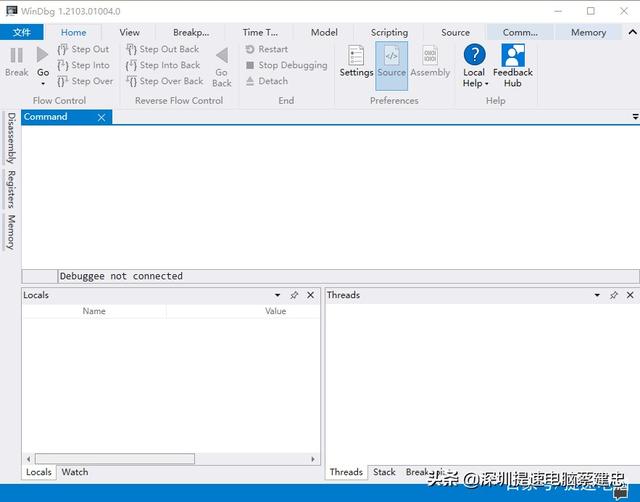Pin the Threads panel

click(613, 295)
